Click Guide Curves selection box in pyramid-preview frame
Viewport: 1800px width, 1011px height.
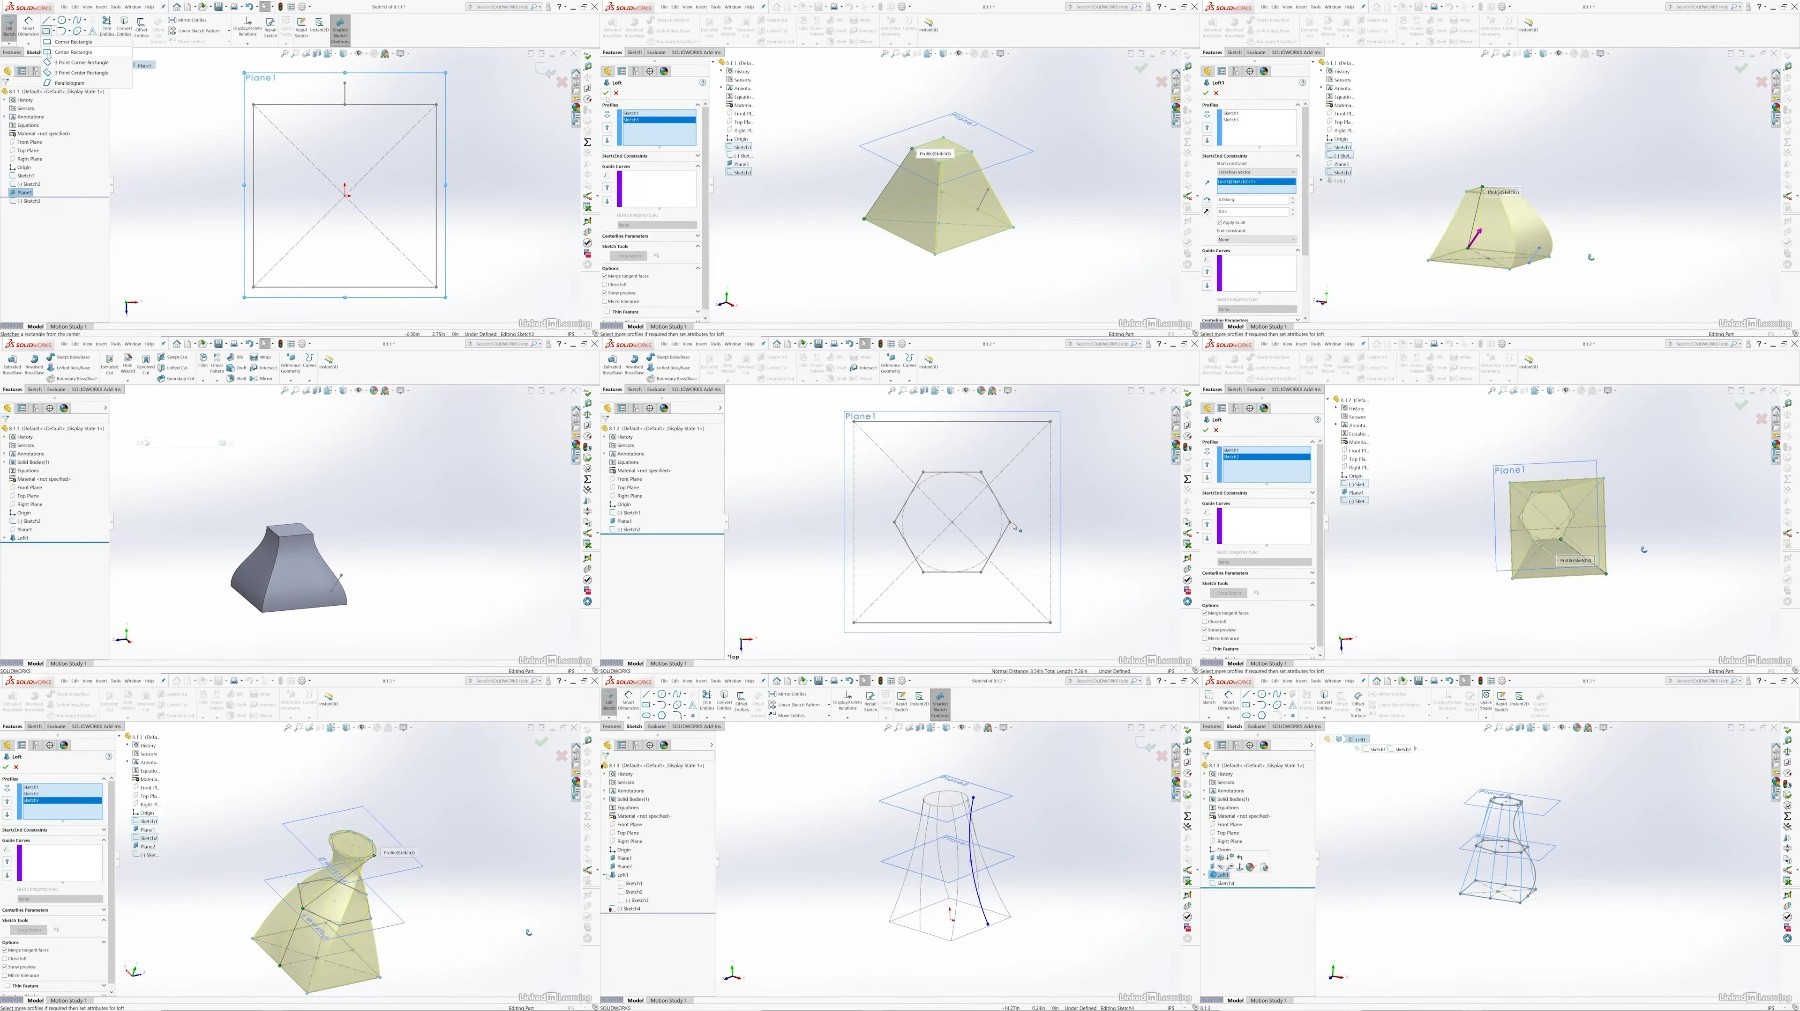coord(657,189)
